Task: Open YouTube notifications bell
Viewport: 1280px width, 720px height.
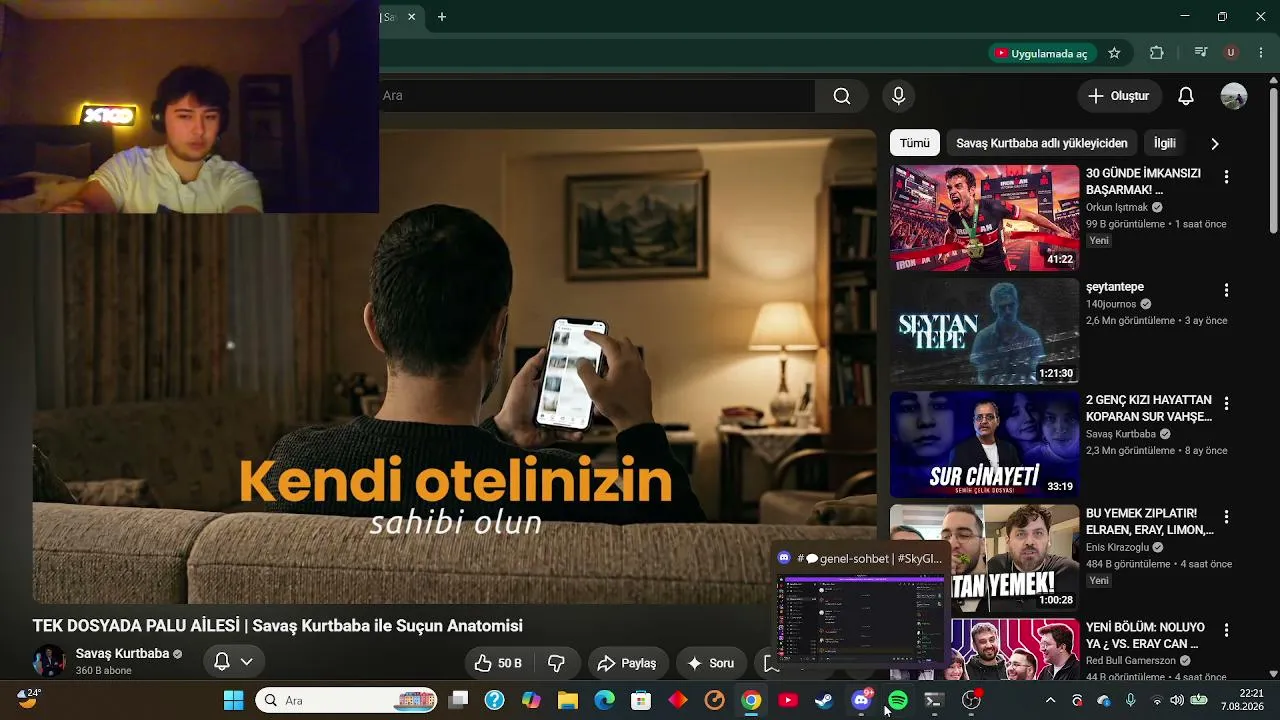Action: (1185, 96)
